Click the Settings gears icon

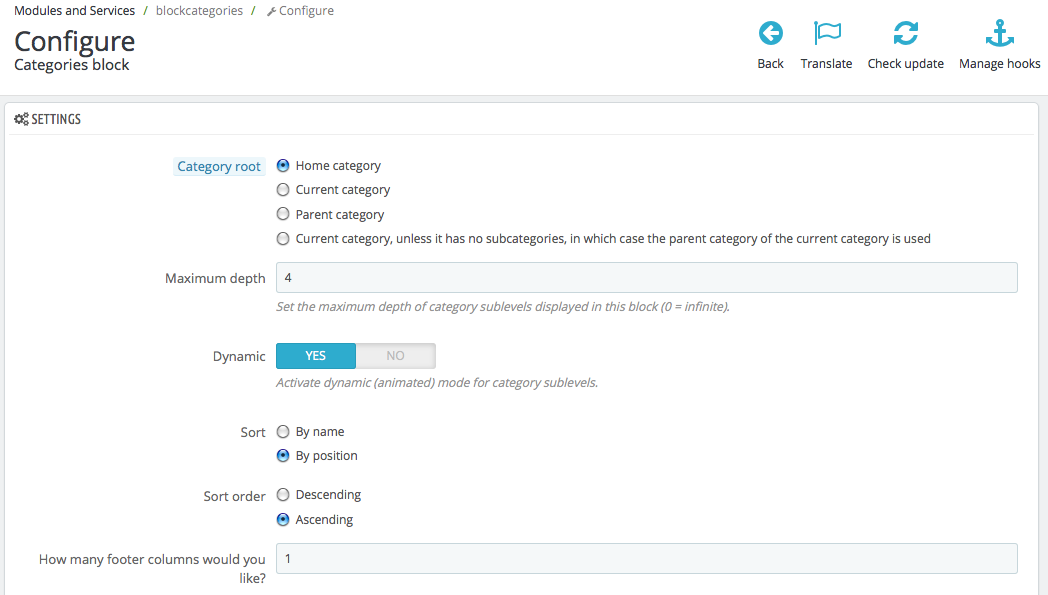click(21, 119)
